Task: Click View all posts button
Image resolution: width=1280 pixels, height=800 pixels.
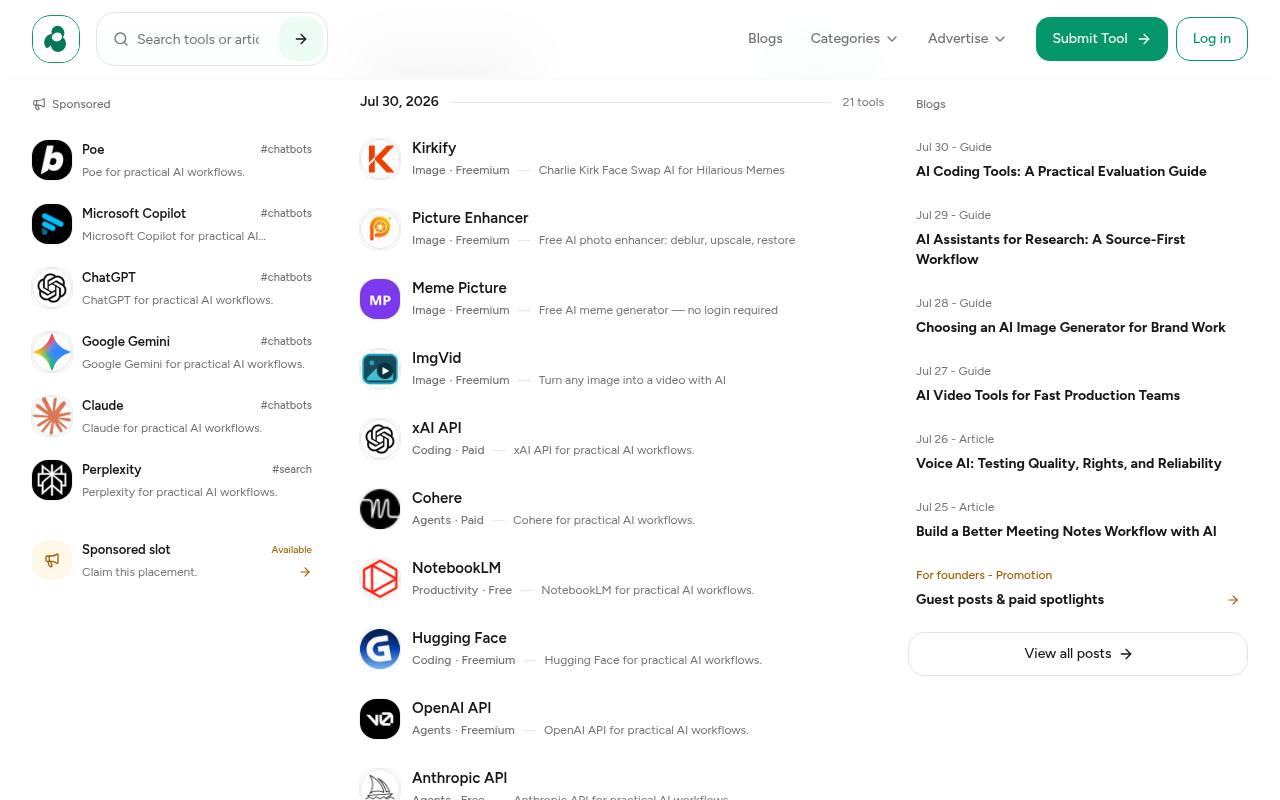Action: [1078, 654]
